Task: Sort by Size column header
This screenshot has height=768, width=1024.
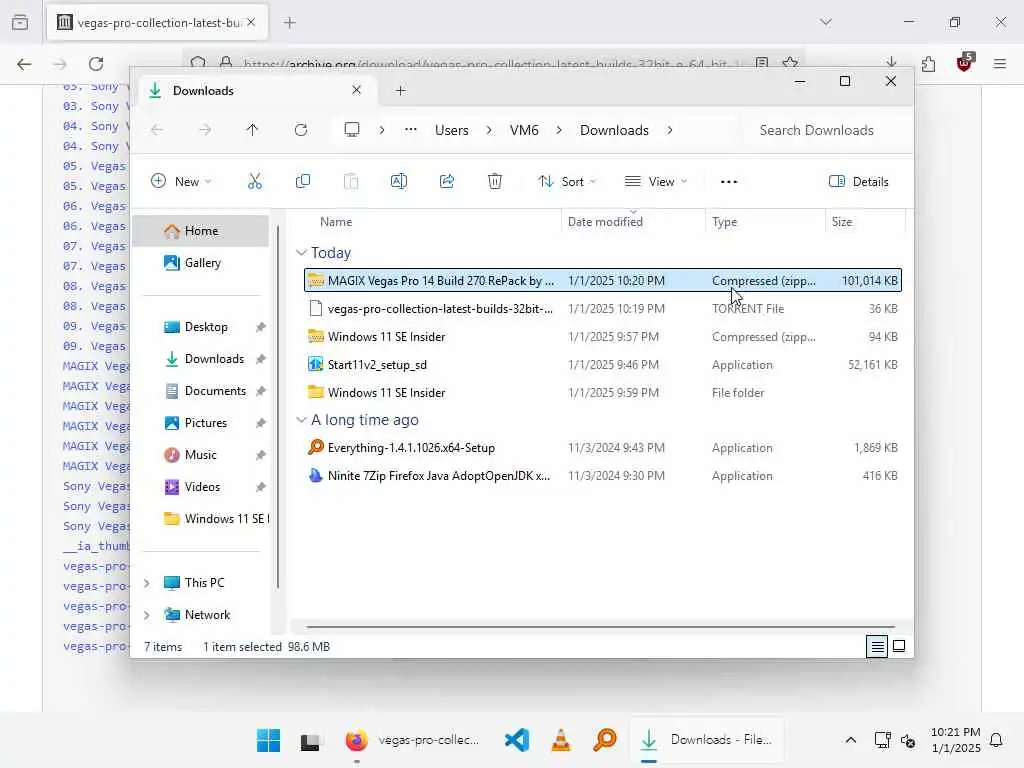Action: (865, 221)
